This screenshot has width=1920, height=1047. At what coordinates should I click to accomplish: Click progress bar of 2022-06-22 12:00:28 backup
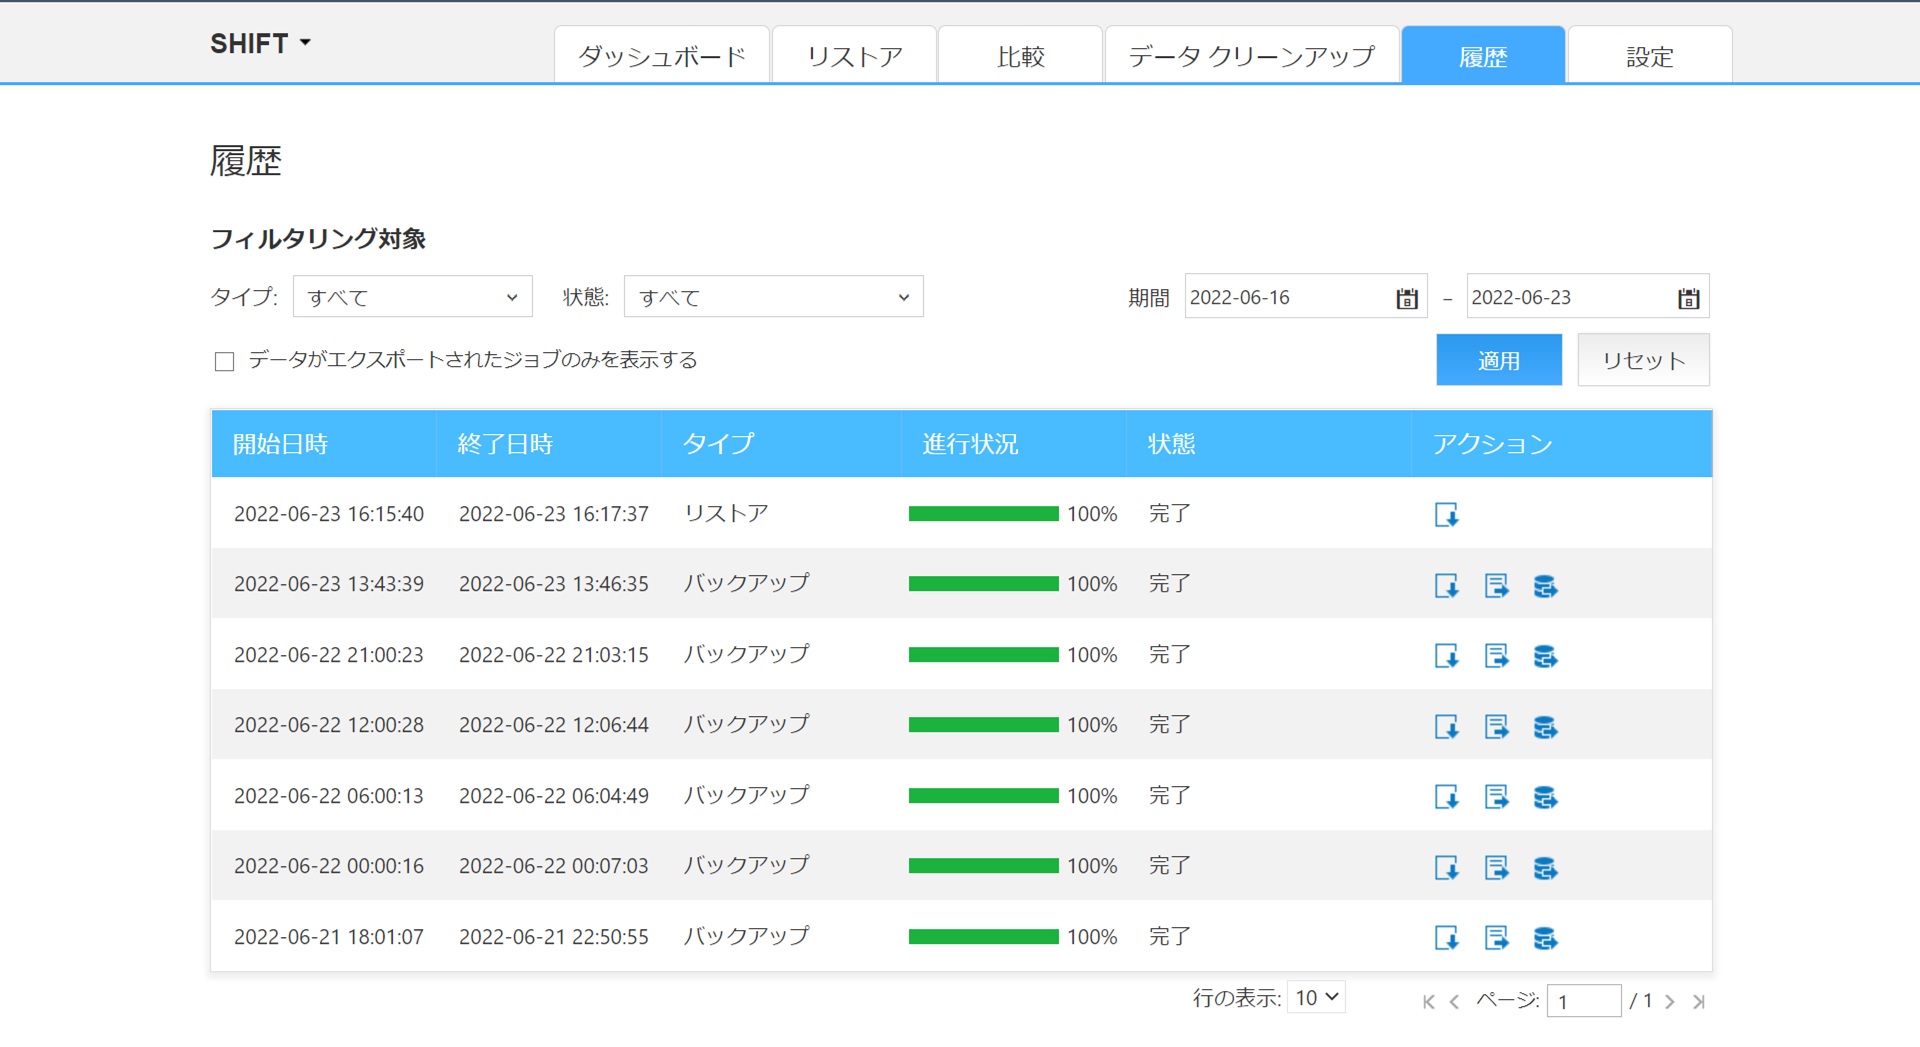pos(984,725)
